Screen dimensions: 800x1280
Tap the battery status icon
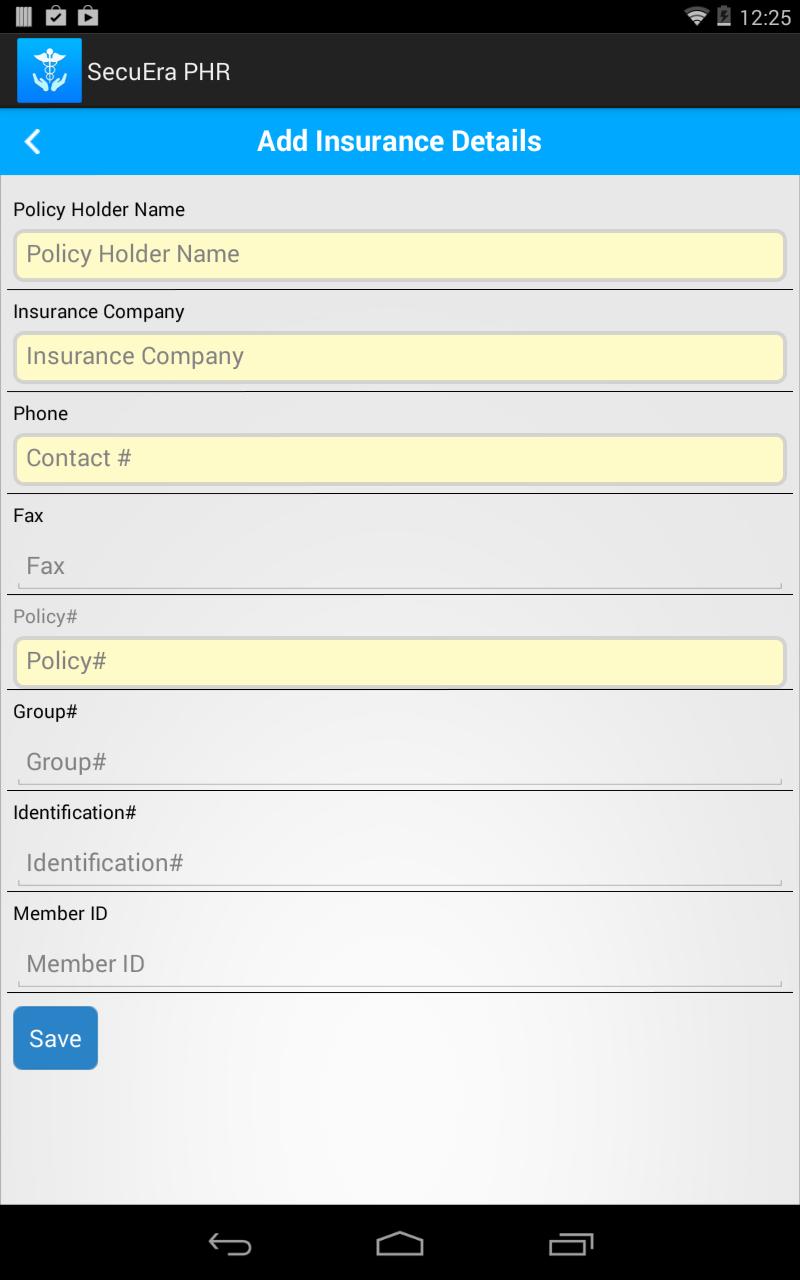[x=724, y=16]
